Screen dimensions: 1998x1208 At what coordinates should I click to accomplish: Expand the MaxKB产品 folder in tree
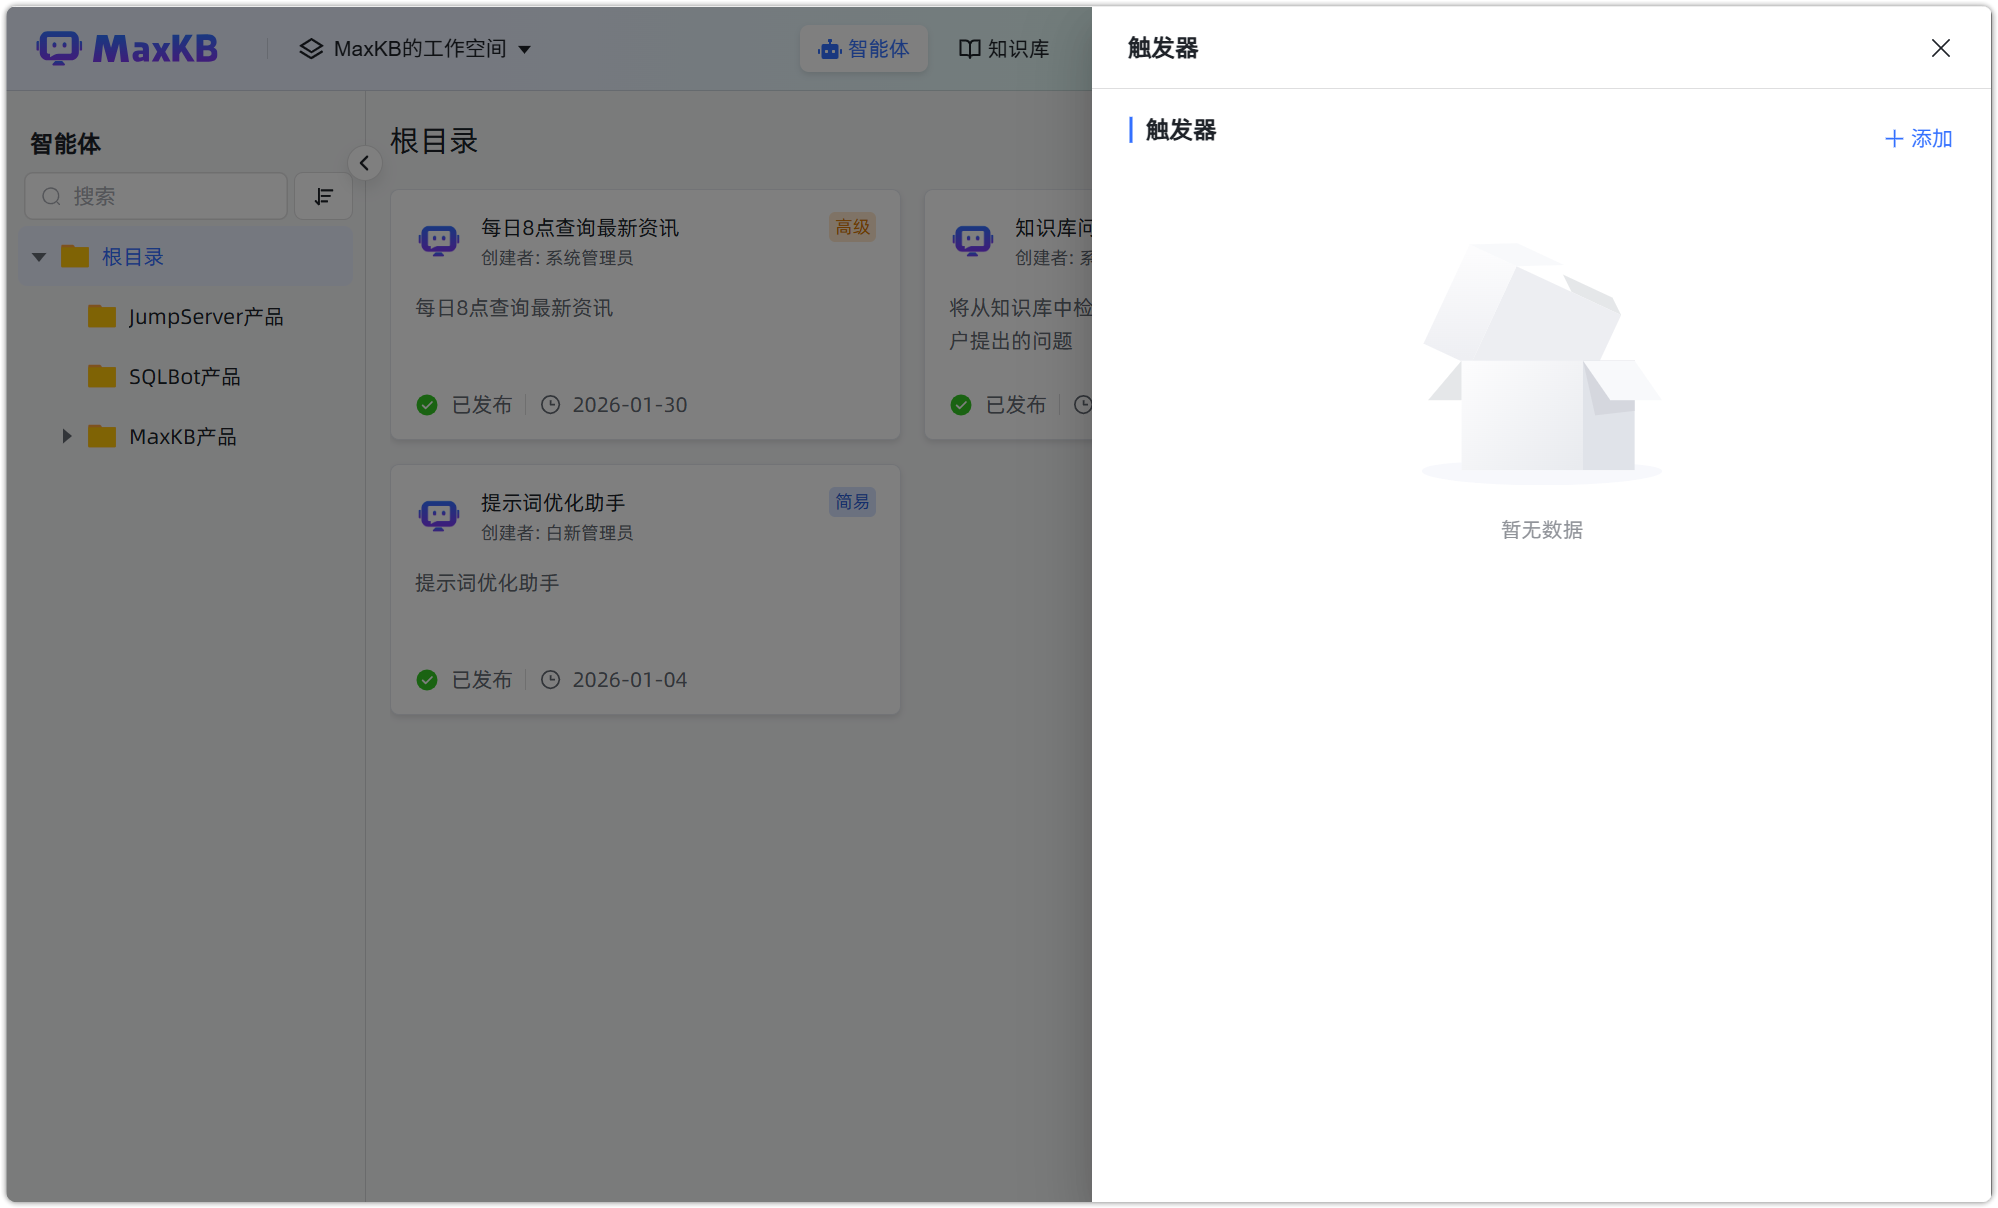66,436
